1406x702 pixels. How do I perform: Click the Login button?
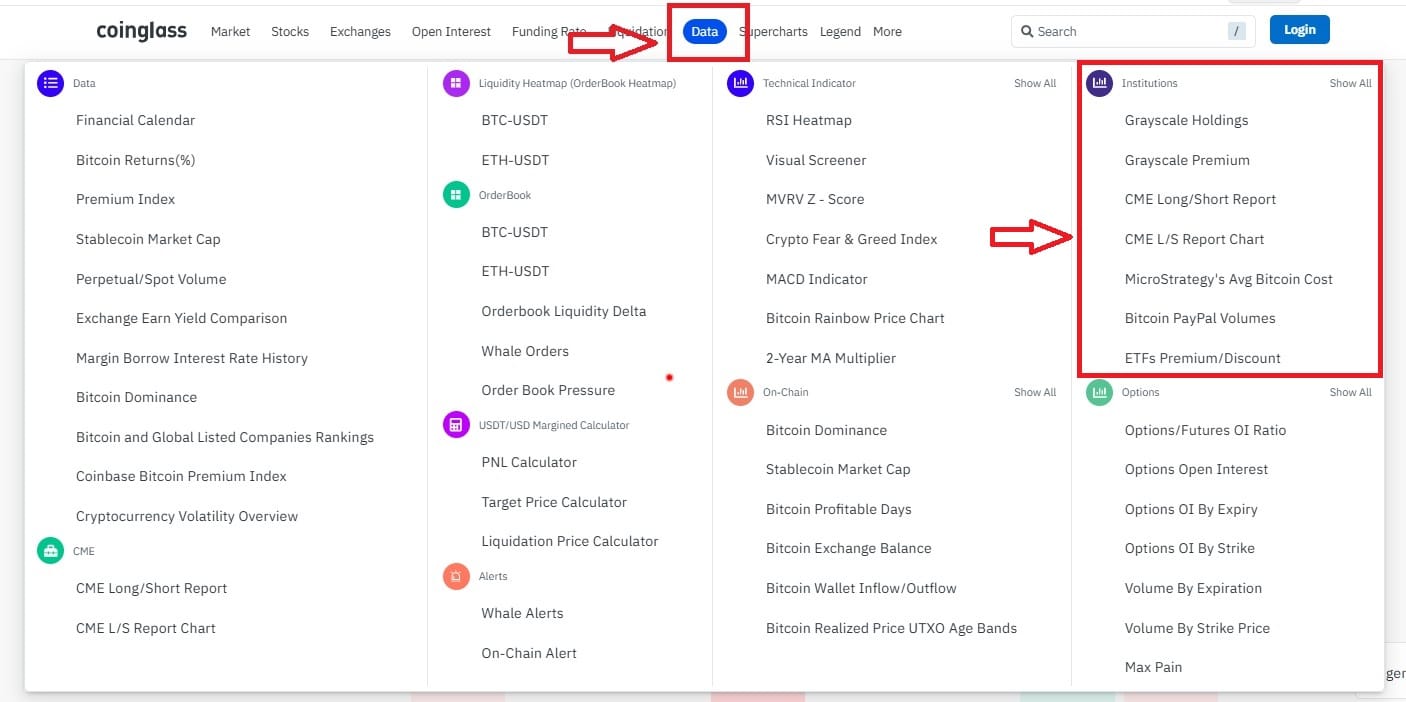(x=1300, y=30)
